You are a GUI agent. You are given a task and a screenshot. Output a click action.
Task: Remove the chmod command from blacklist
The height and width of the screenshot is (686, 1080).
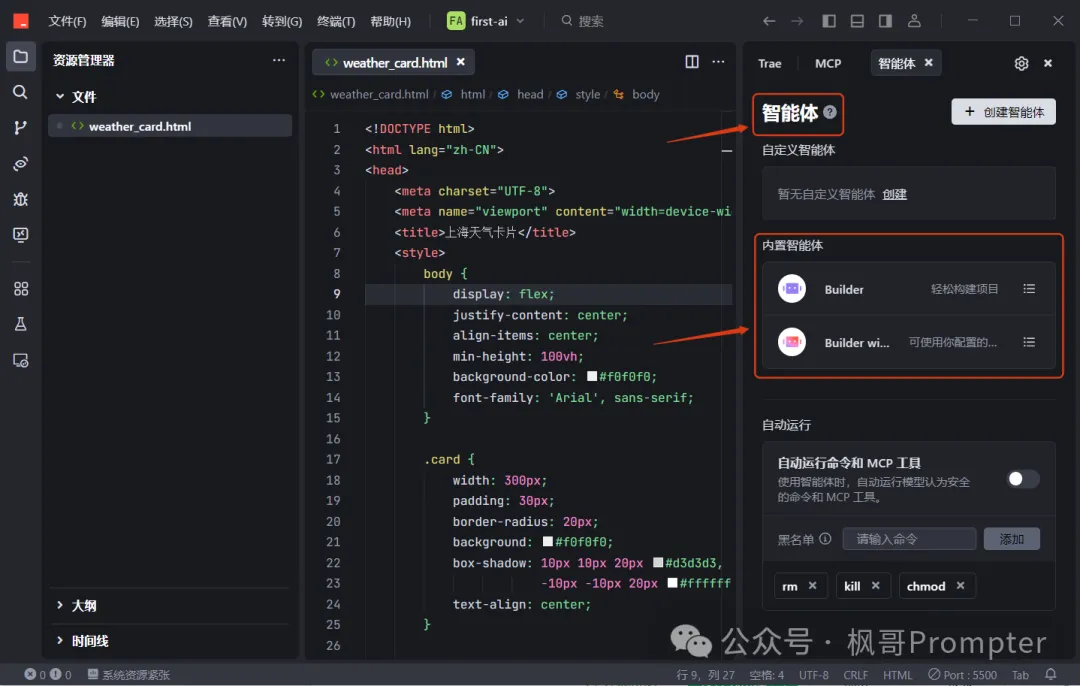pos(960,586)
